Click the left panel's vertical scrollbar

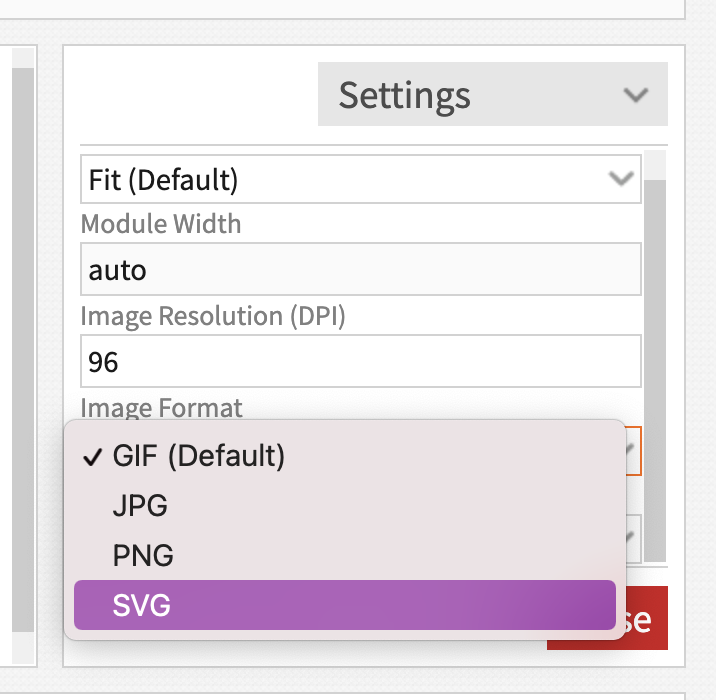[23, 350]
